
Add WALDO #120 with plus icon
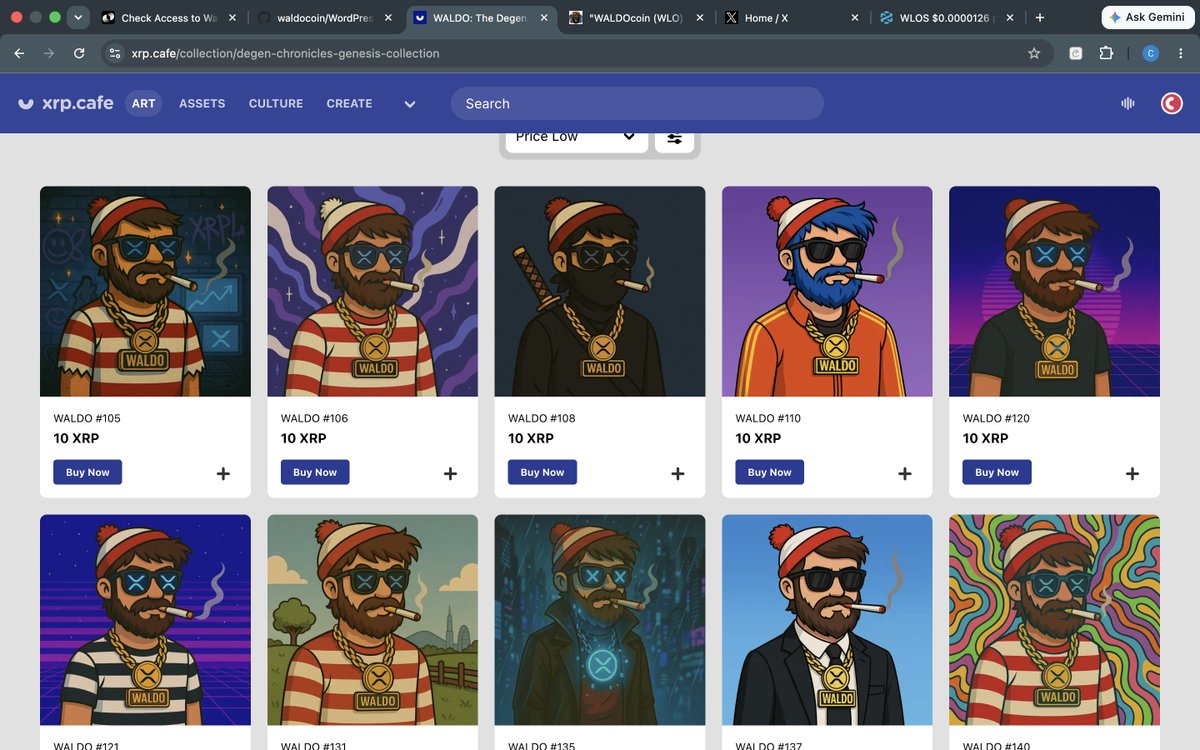[x=1132, y=474]
